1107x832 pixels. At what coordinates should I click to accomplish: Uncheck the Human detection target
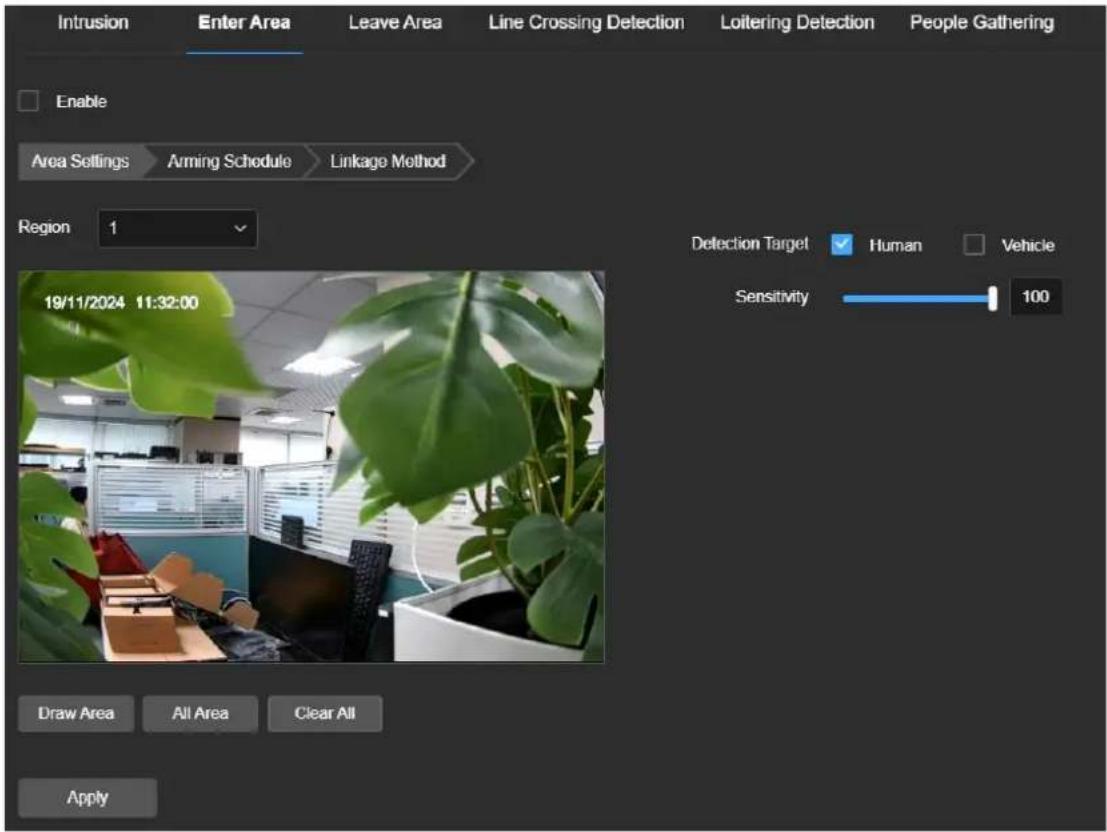842,244
